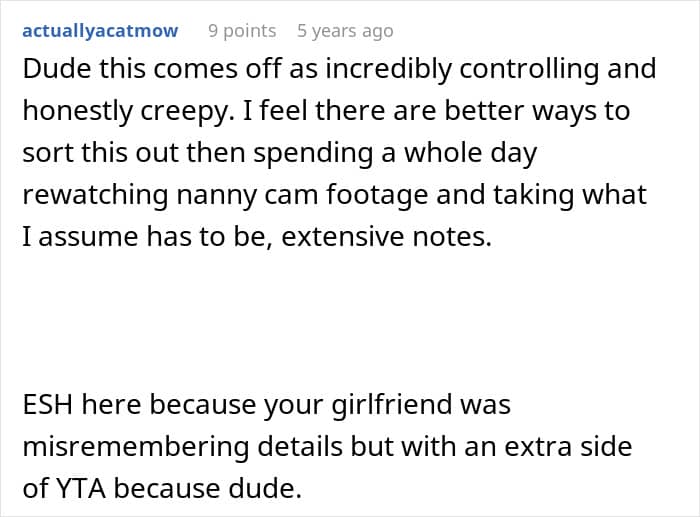Open the actuallyacatmow user profile
Screen dimensions: 700x517
click(x=100, y=31)
